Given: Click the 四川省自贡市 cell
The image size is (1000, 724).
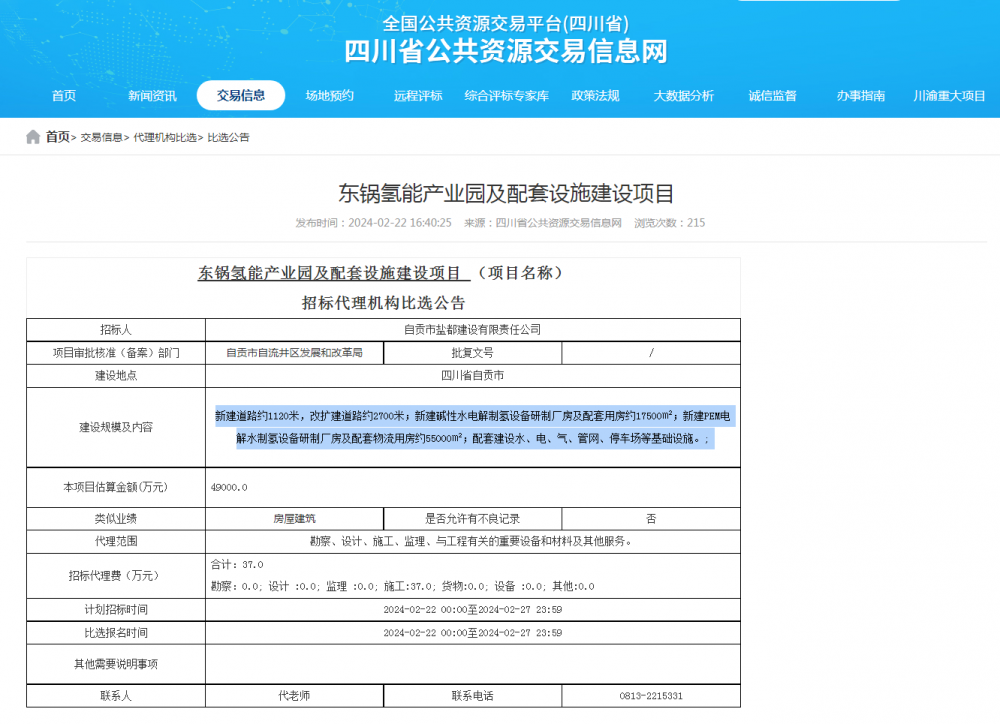Looking at the screenshot, I should pos(473,376).
